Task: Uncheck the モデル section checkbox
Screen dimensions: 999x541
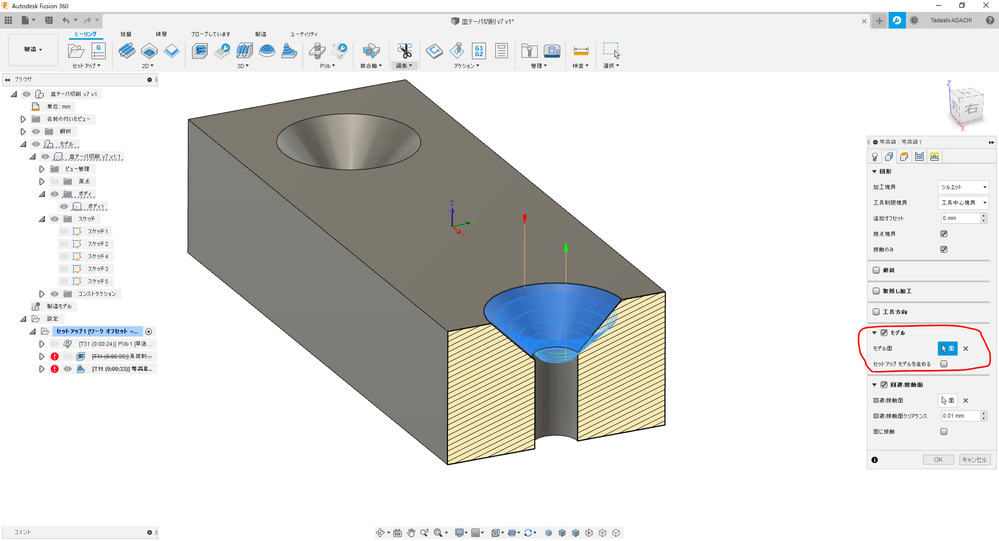Action: 884,333
